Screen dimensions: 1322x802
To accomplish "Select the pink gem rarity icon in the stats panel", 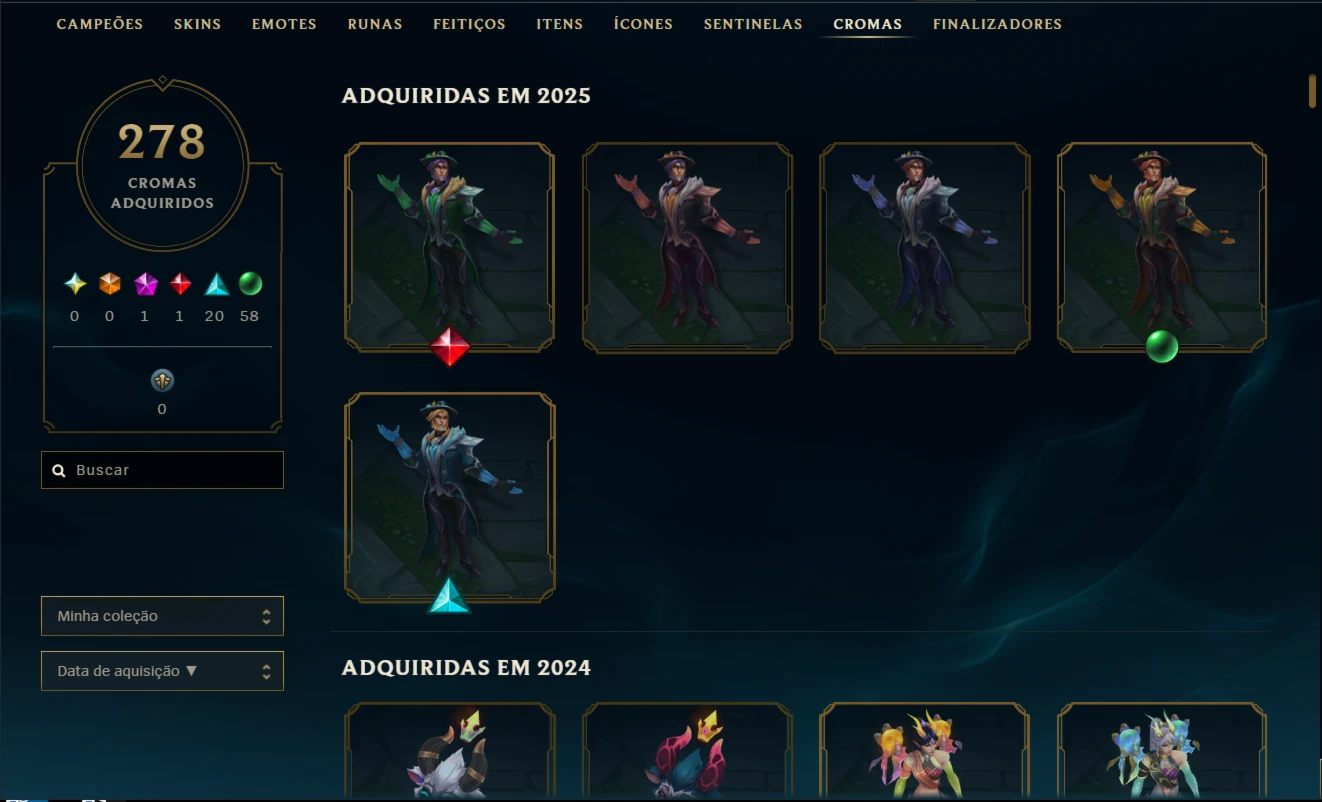I will (x=146, y=284).
